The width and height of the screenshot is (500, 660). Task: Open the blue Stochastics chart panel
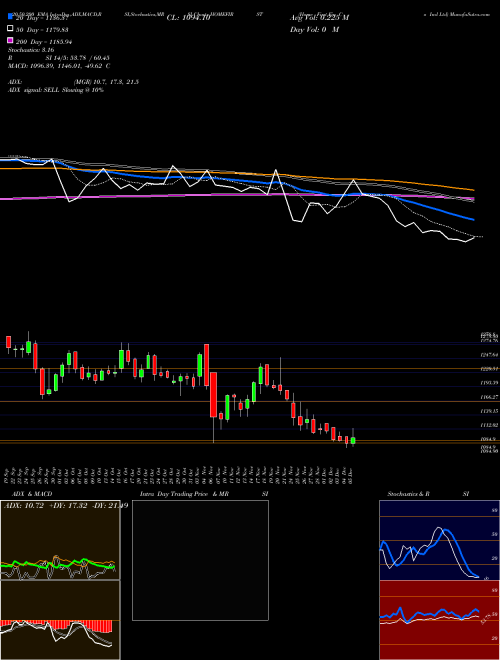pos(439,540)
